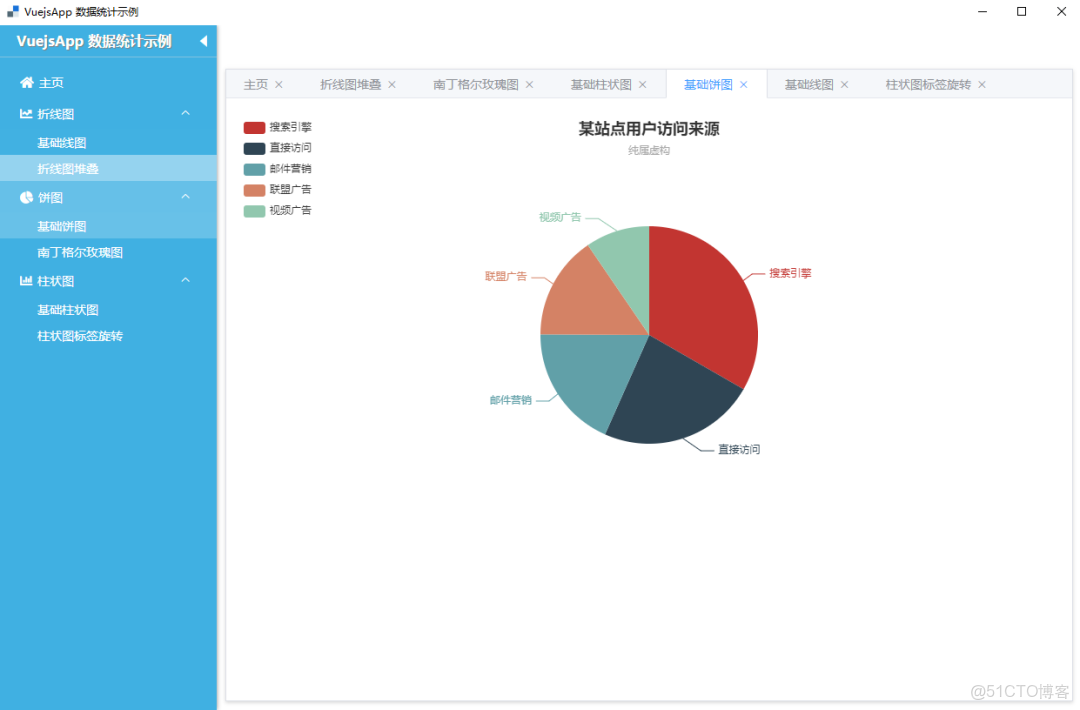1080x710 pixels.
Task: Close the 折线图堆叠 tab
Action: click(391, 84)
